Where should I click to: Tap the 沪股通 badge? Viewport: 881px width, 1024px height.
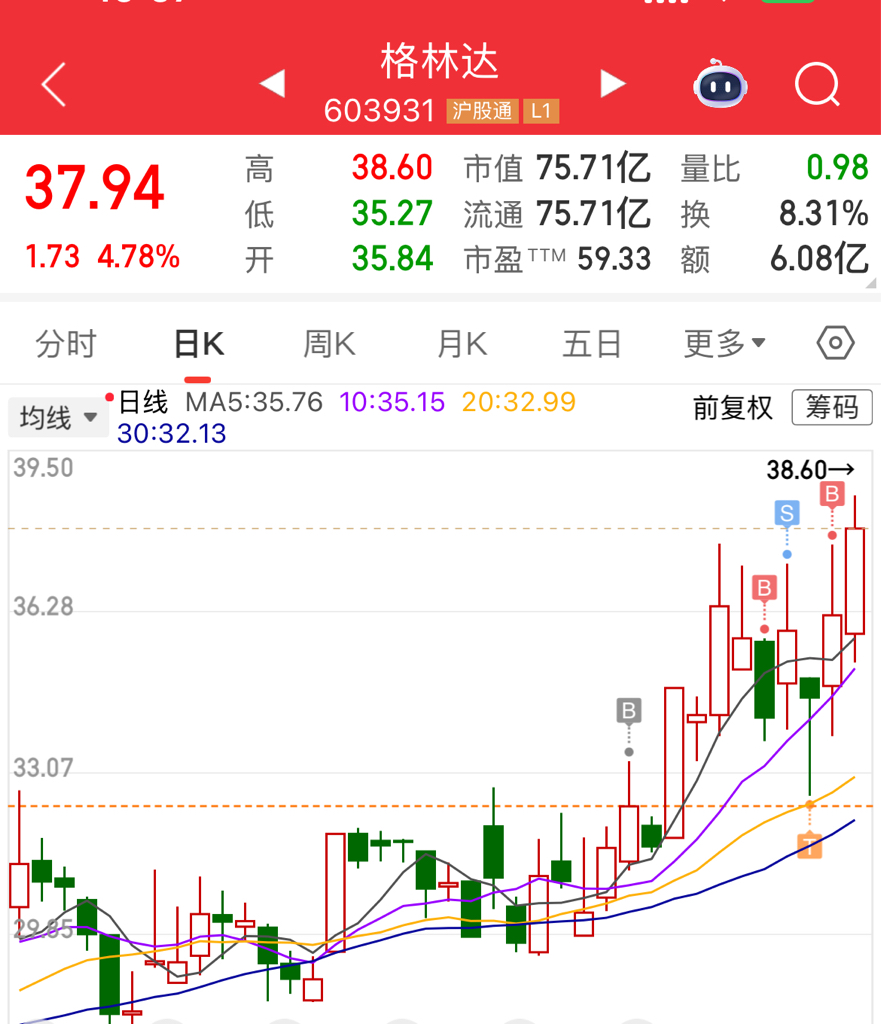pyautogui.click(x=483, y=111)
